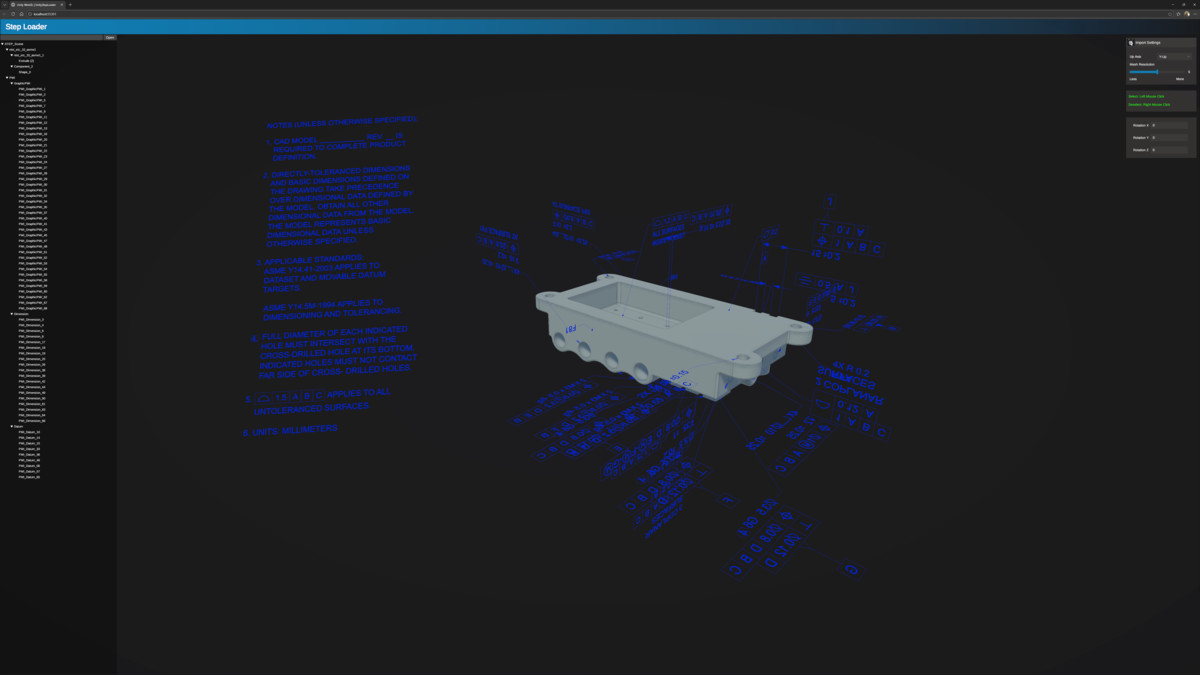This screenshot has height=675, width=1200.
Task: Open the browser settings and more menu
Action: click(x=1195, y=14)
